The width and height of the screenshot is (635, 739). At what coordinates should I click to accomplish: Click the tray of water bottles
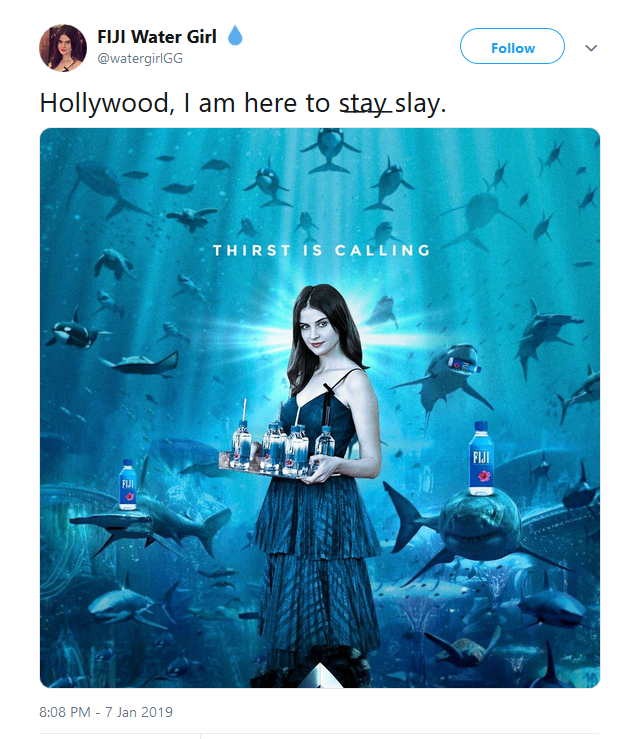[278, 450]
